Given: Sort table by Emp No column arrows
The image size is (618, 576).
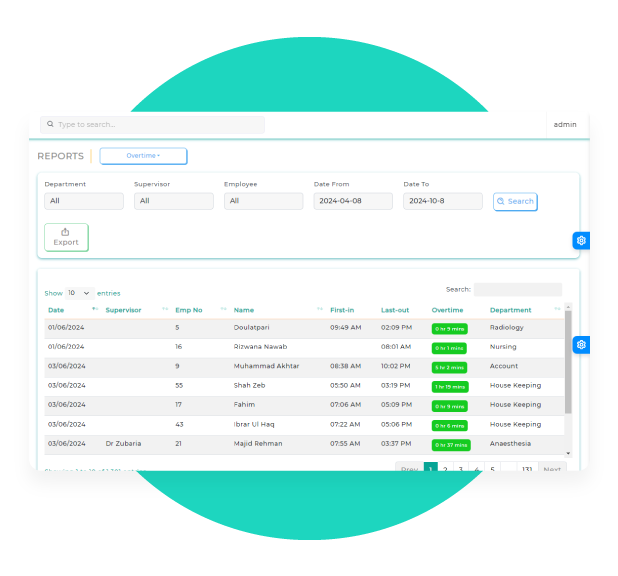Looking at the screenshot, I should [223, 310].
